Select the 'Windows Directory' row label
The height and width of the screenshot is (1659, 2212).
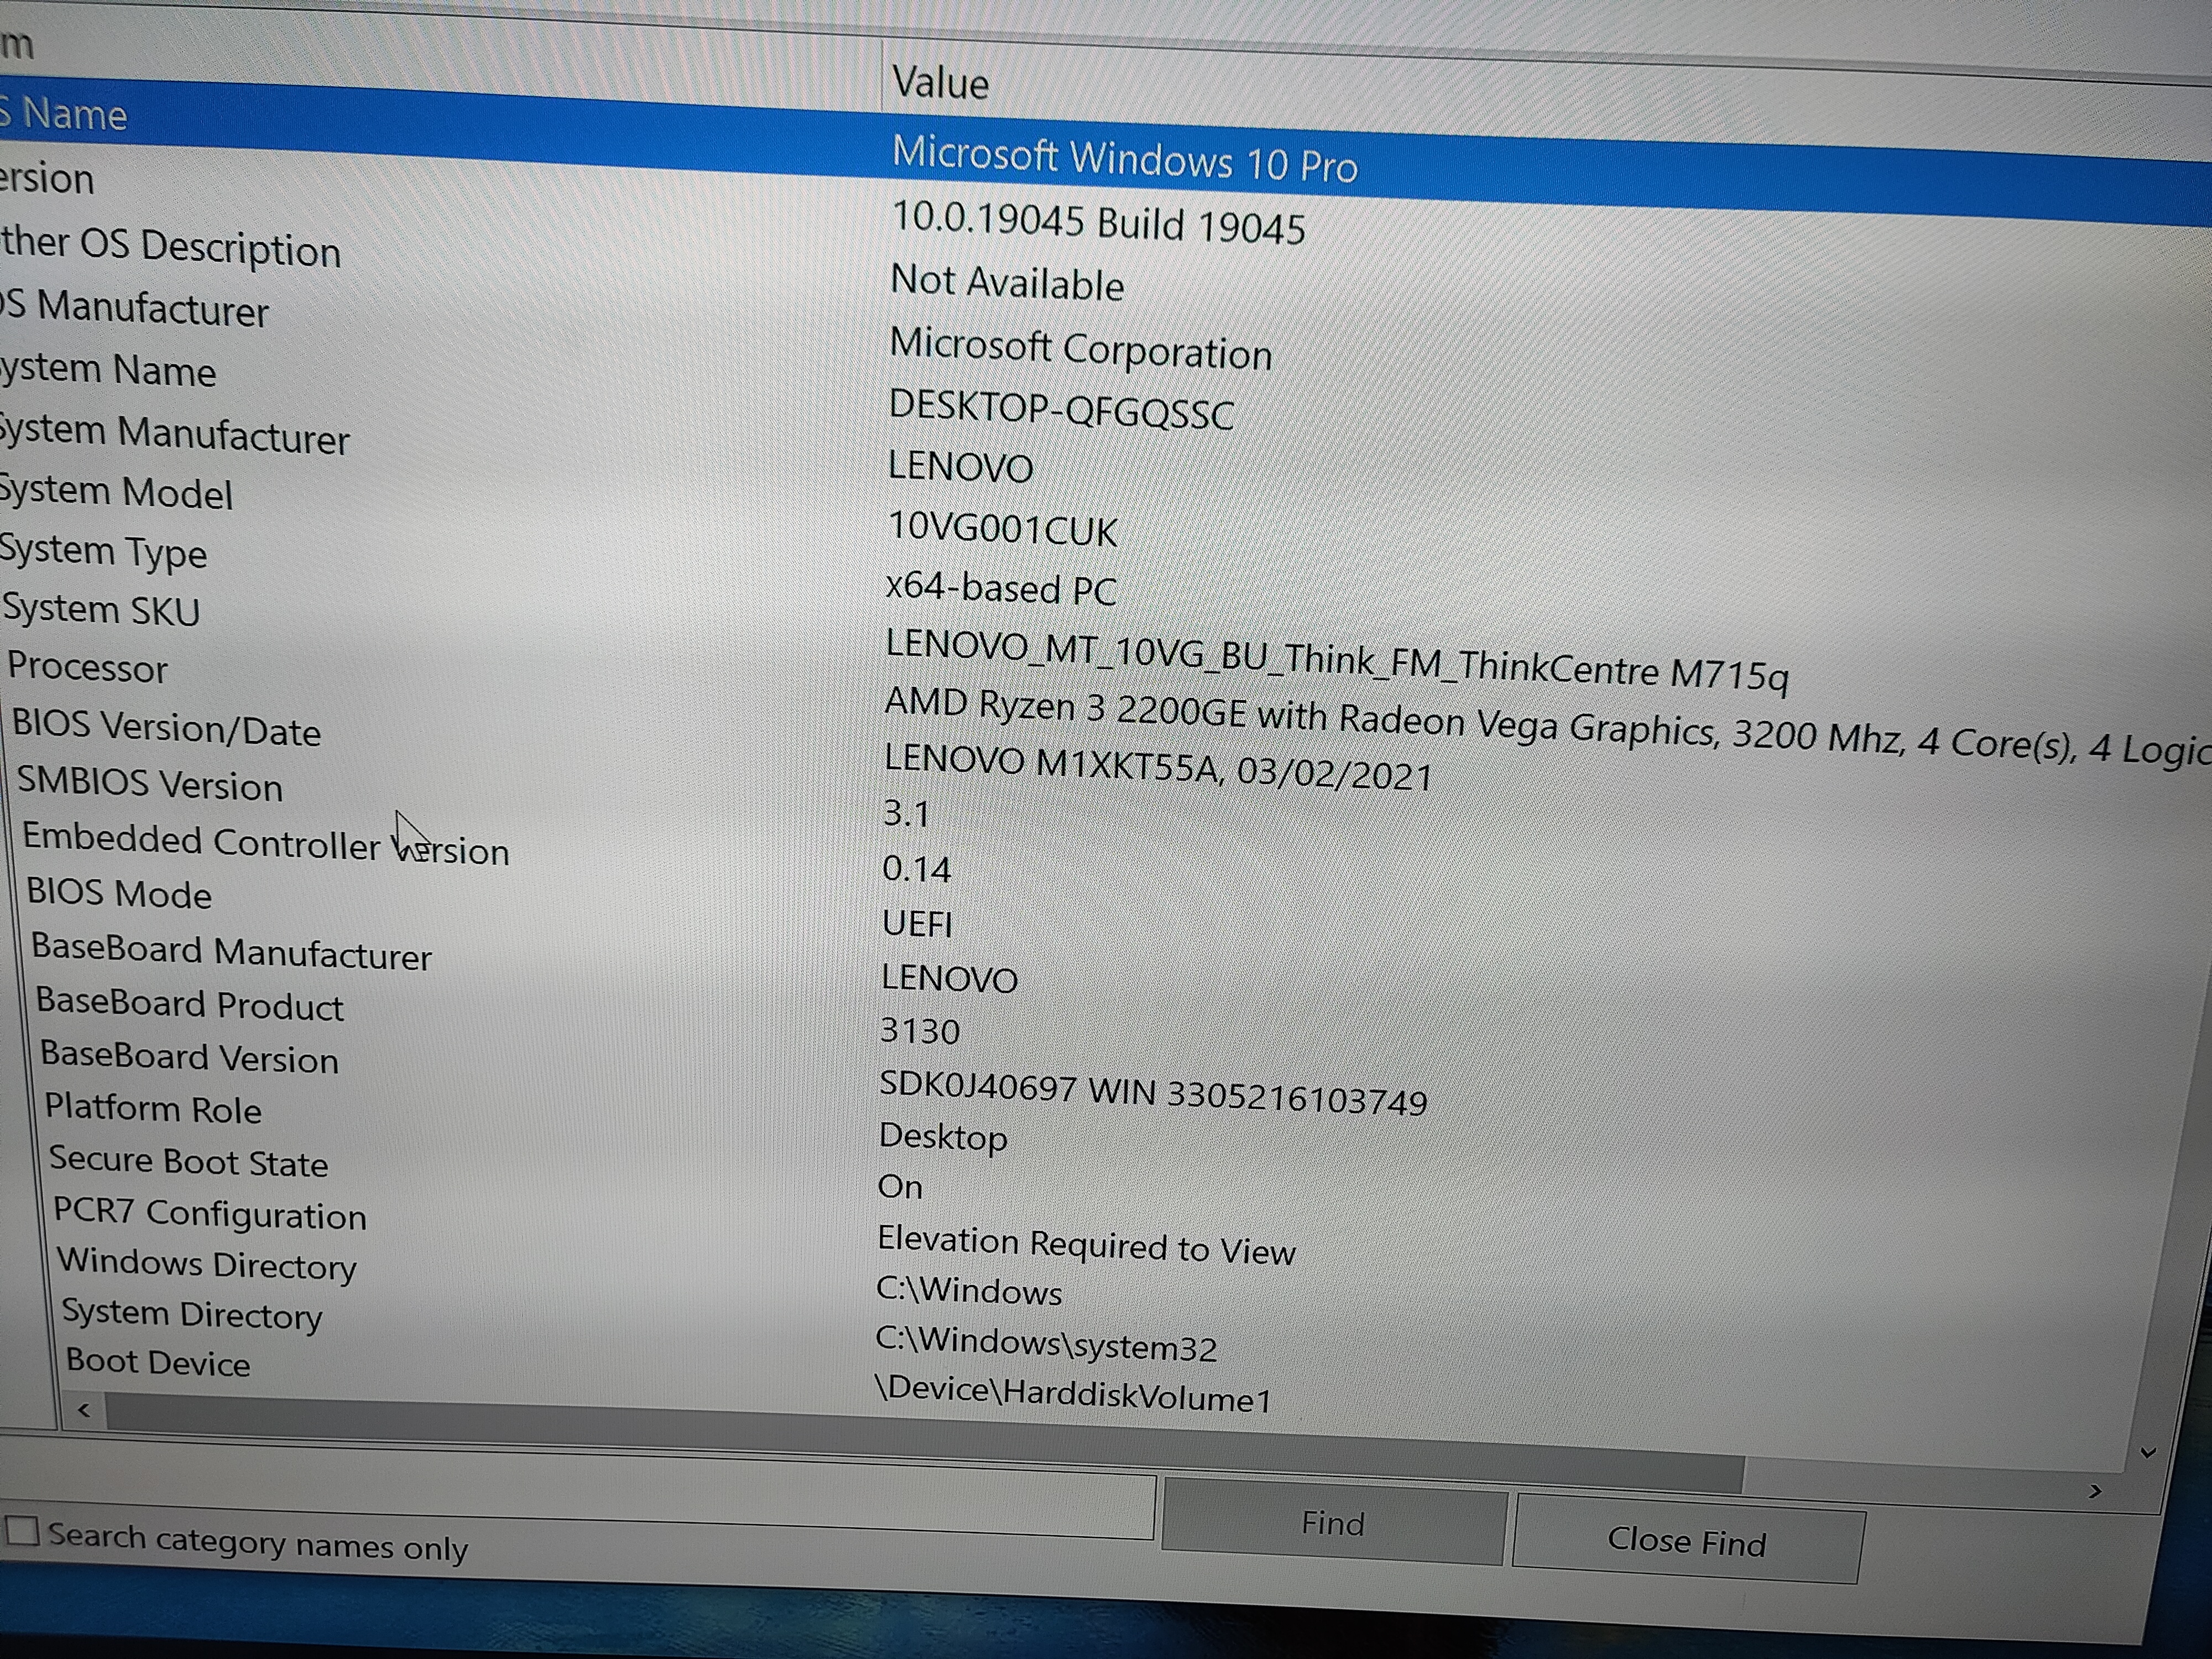coord(207,1264)
